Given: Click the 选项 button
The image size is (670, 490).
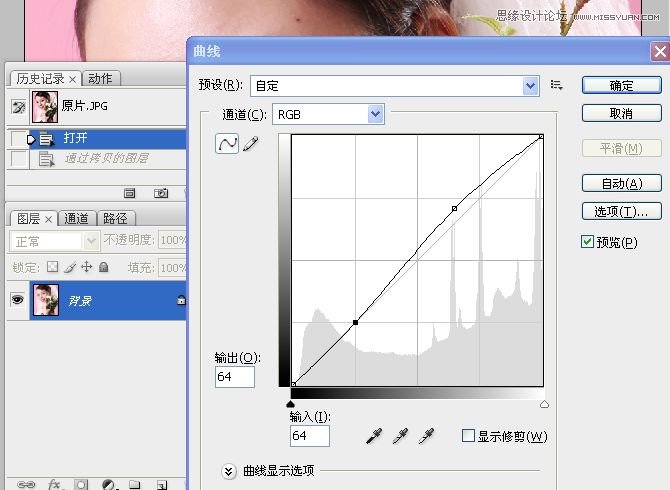Looking at the screenshot, I should click(621, 211).
